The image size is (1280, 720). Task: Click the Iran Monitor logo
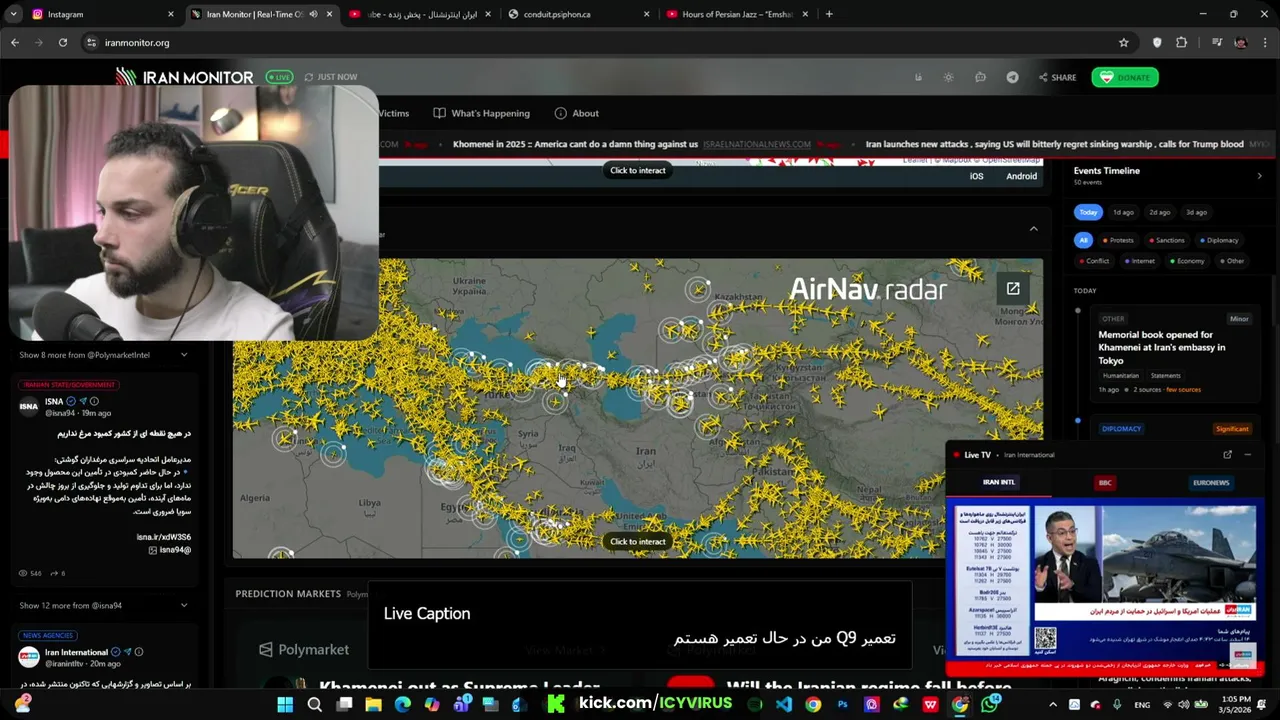click(x=184, y=77)
